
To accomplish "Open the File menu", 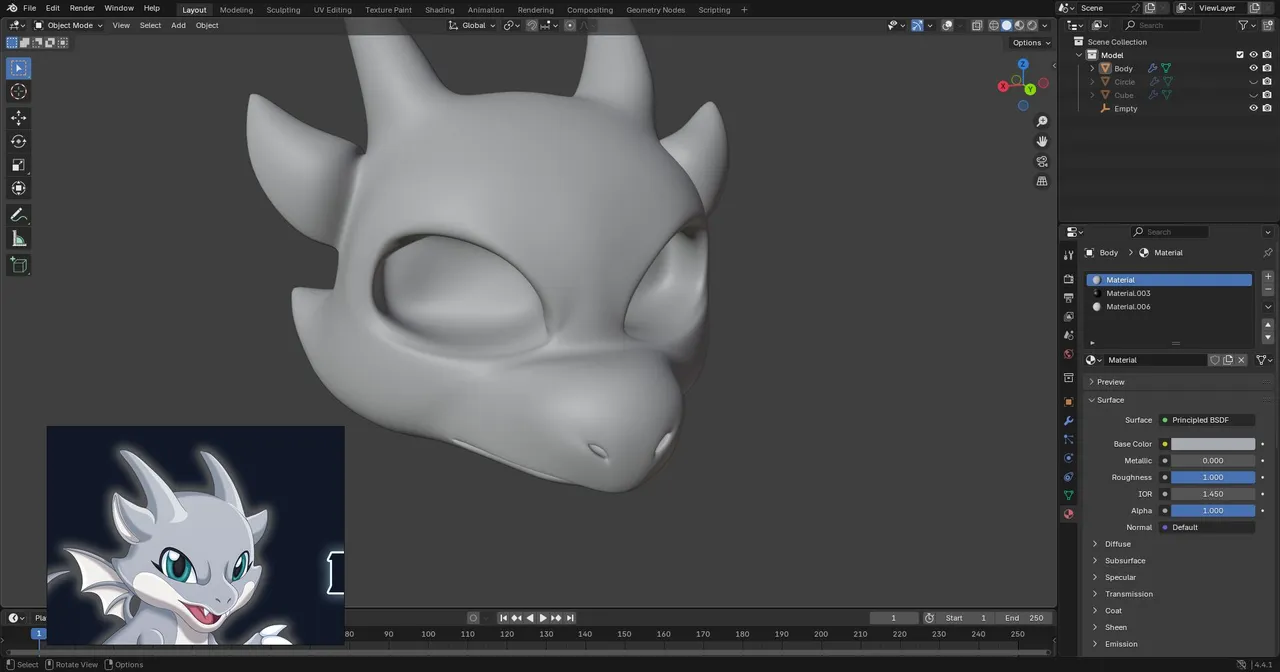I will tap(29, 8).
